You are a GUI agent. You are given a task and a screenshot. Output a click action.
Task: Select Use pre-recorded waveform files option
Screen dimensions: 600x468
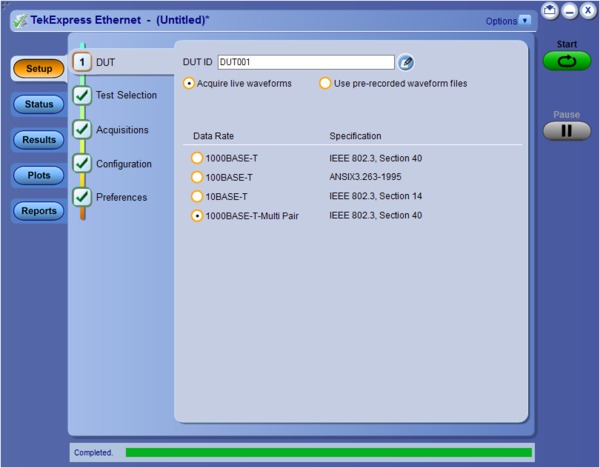(x=325, y=83)
